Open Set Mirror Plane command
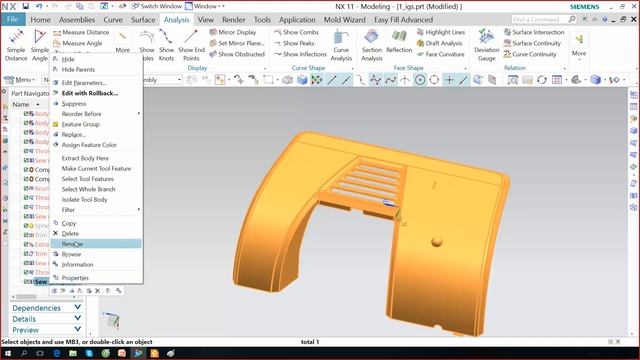The width and height of the screenshot is (640, 360). (x=237, y=43)
